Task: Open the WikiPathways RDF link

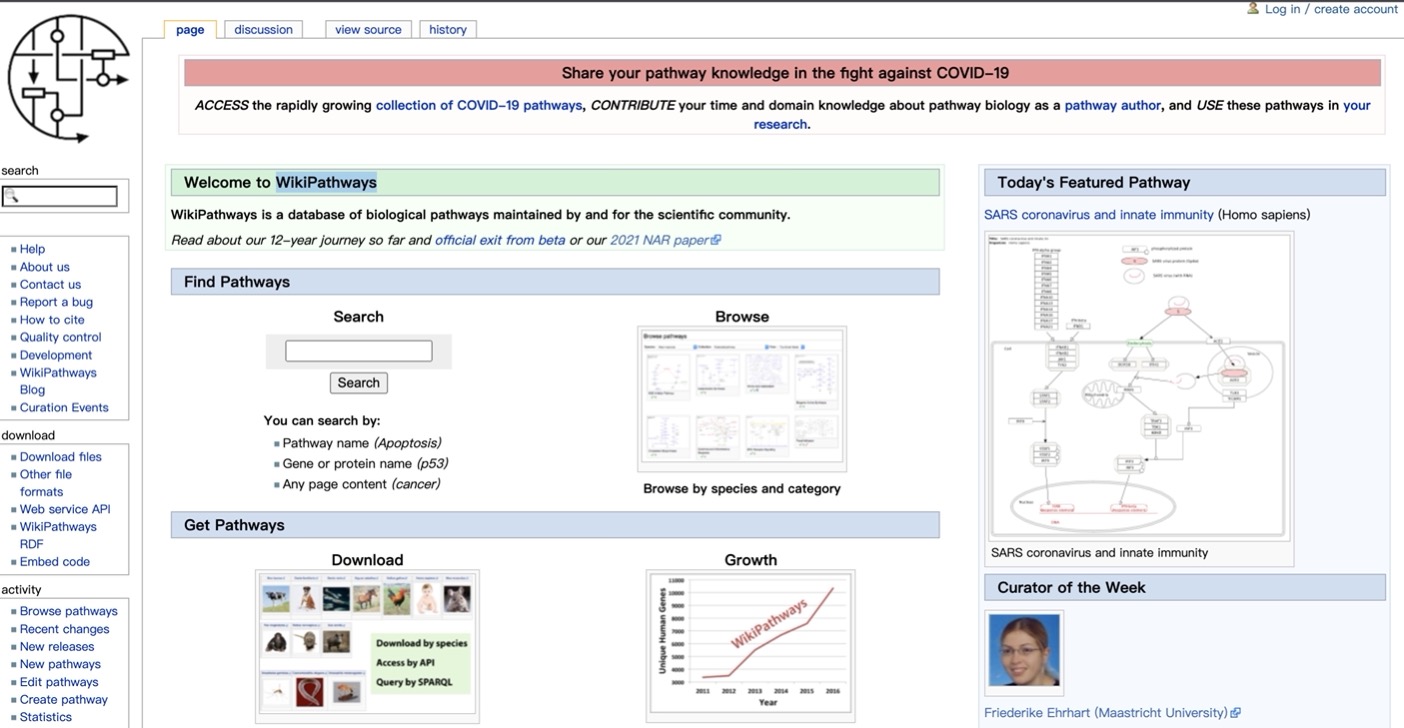Action: tap(58, 535)
